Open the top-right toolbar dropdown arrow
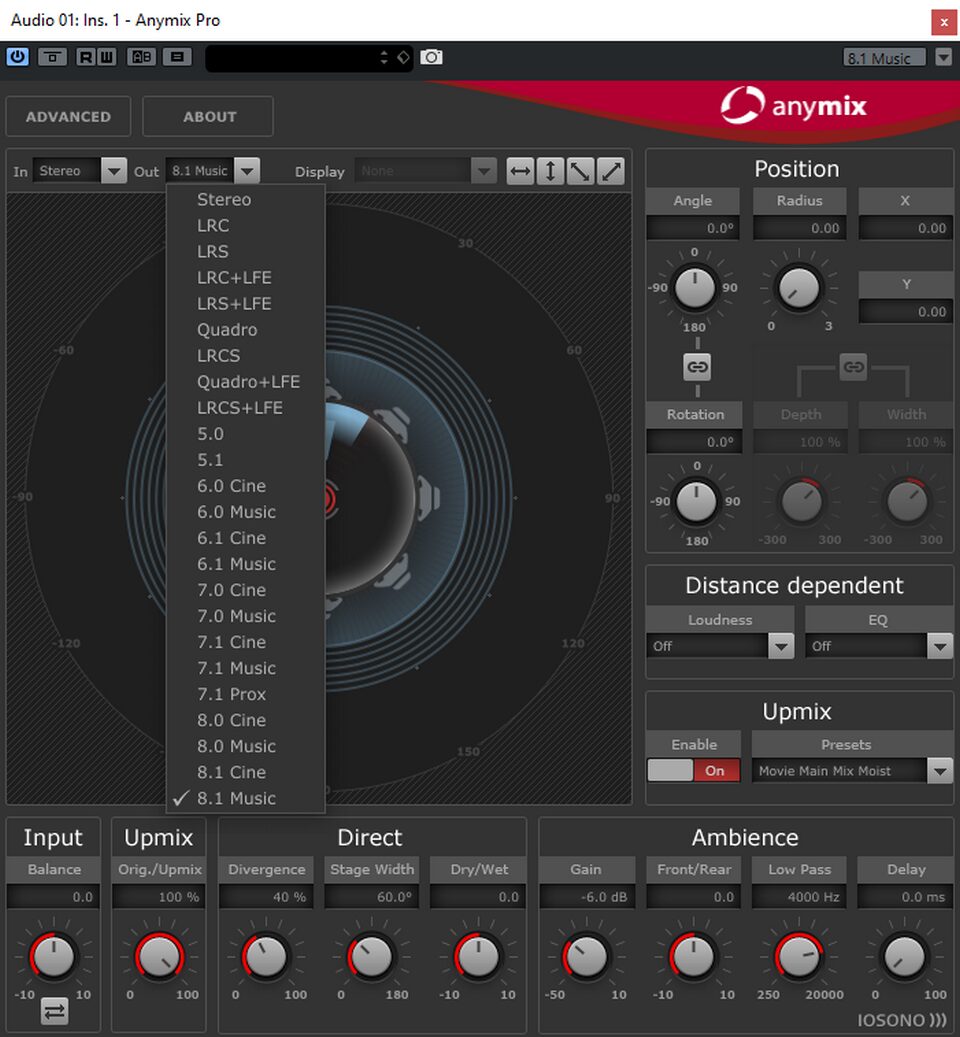 tap(944, 58)
